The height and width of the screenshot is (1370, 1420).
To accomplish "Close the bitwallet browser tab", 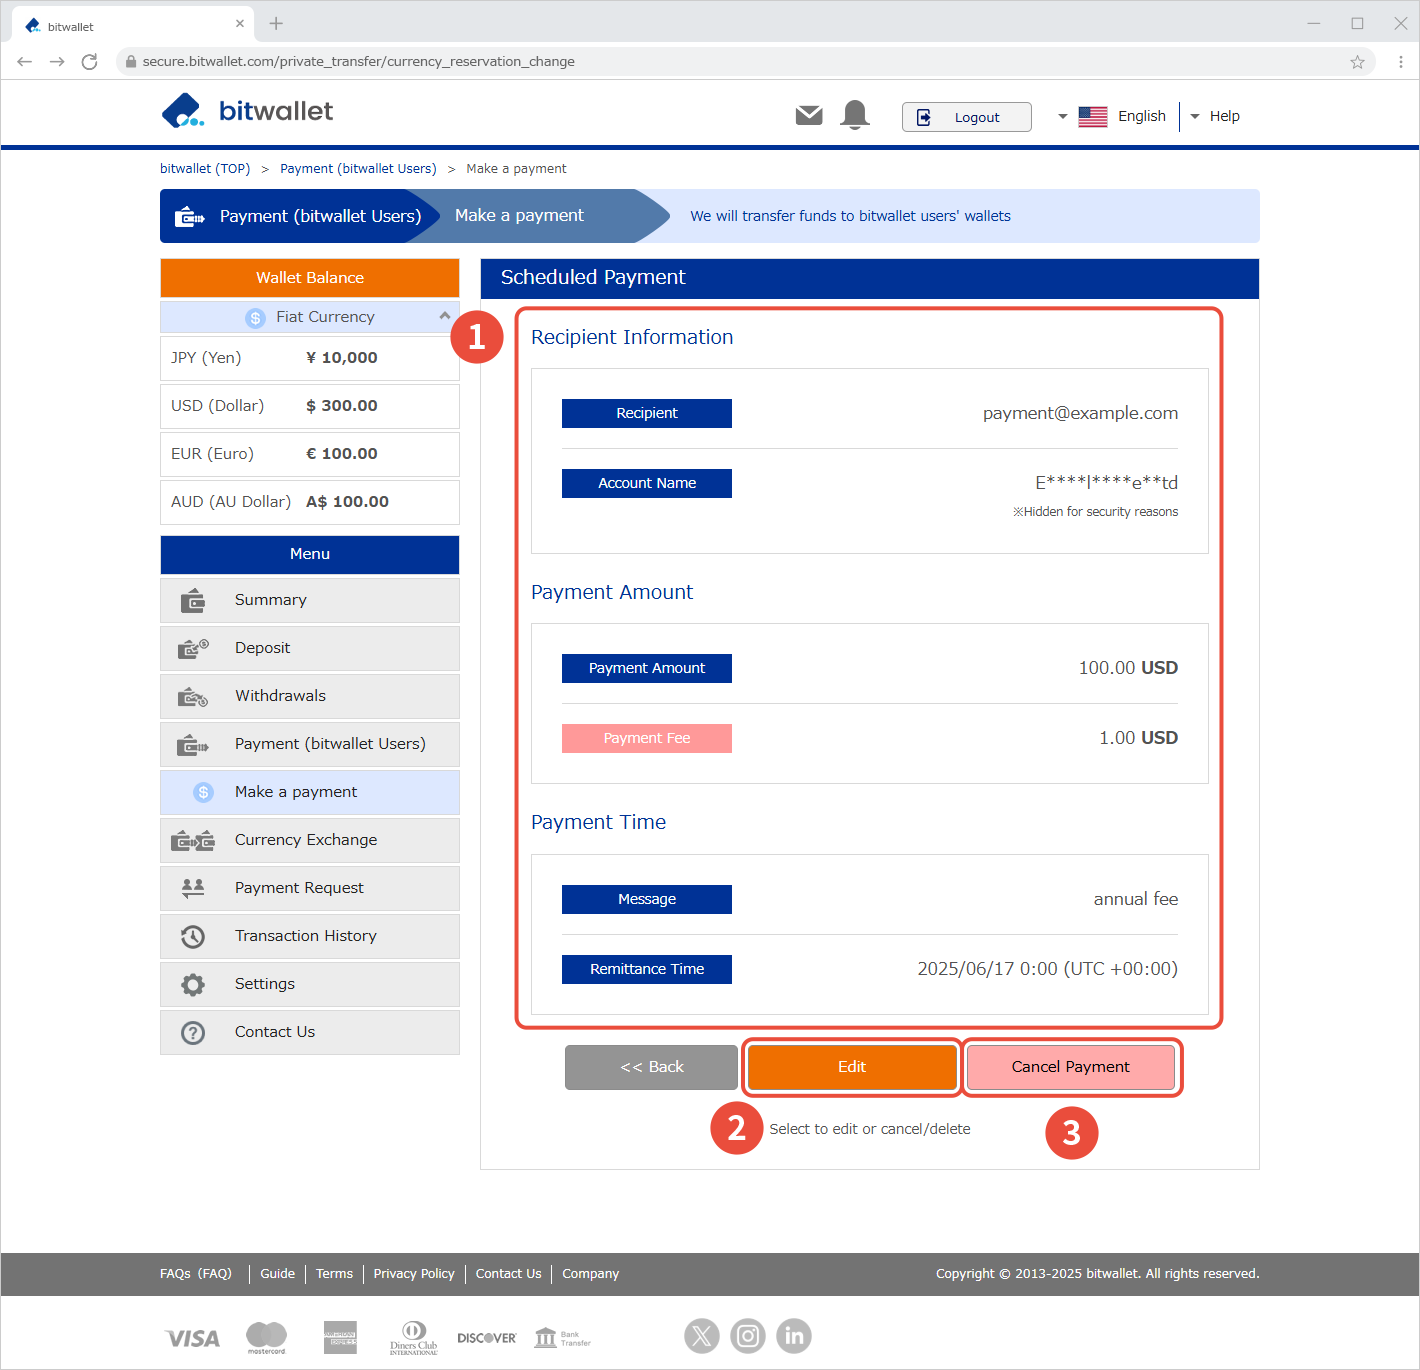I will [240, 24].
